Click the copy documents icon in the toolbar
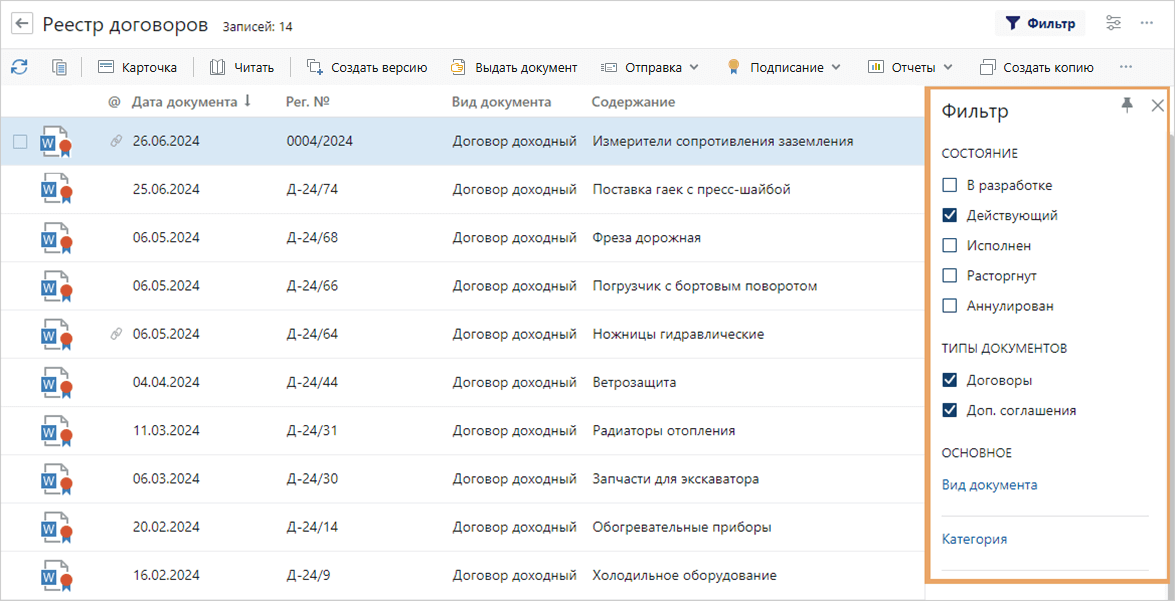Screen dimensions: 1175x601 60,67
